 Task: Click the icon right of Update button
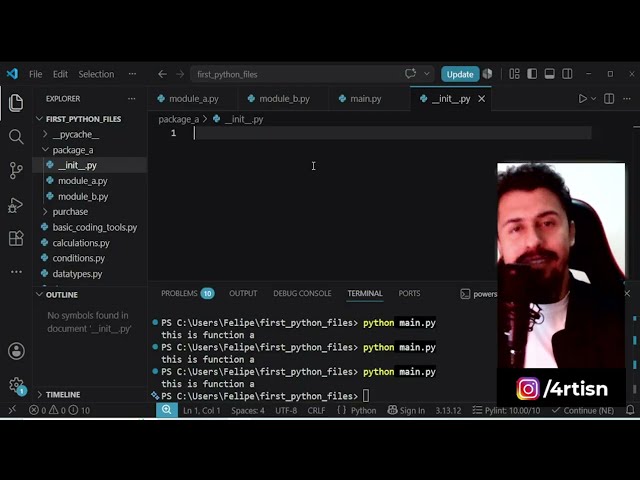pyautogui.click(x=487, y=74)
